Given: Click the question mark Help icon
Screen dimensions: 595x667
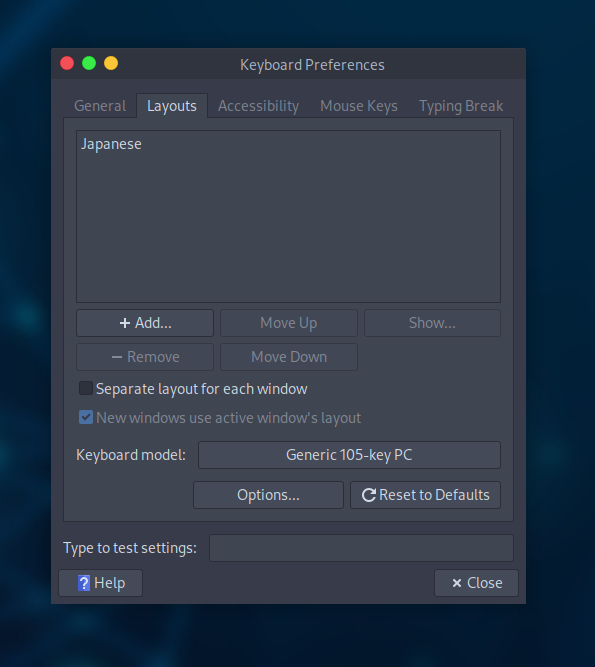Looking at the screenshot, I should 84,583.
